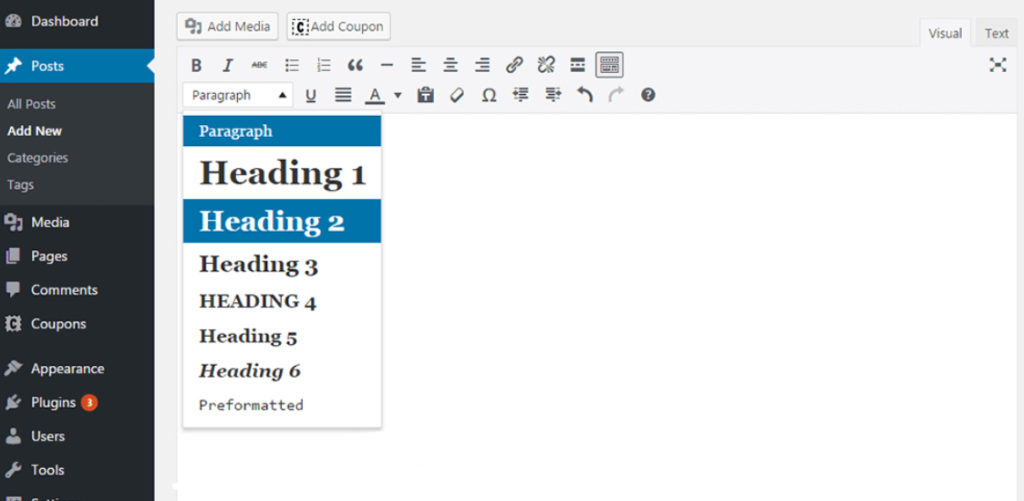Remove link with the unlink icon
Image resolution: width=1024 pixels, height=501 pixels.
pyautogui.click(x=546, y=65)
